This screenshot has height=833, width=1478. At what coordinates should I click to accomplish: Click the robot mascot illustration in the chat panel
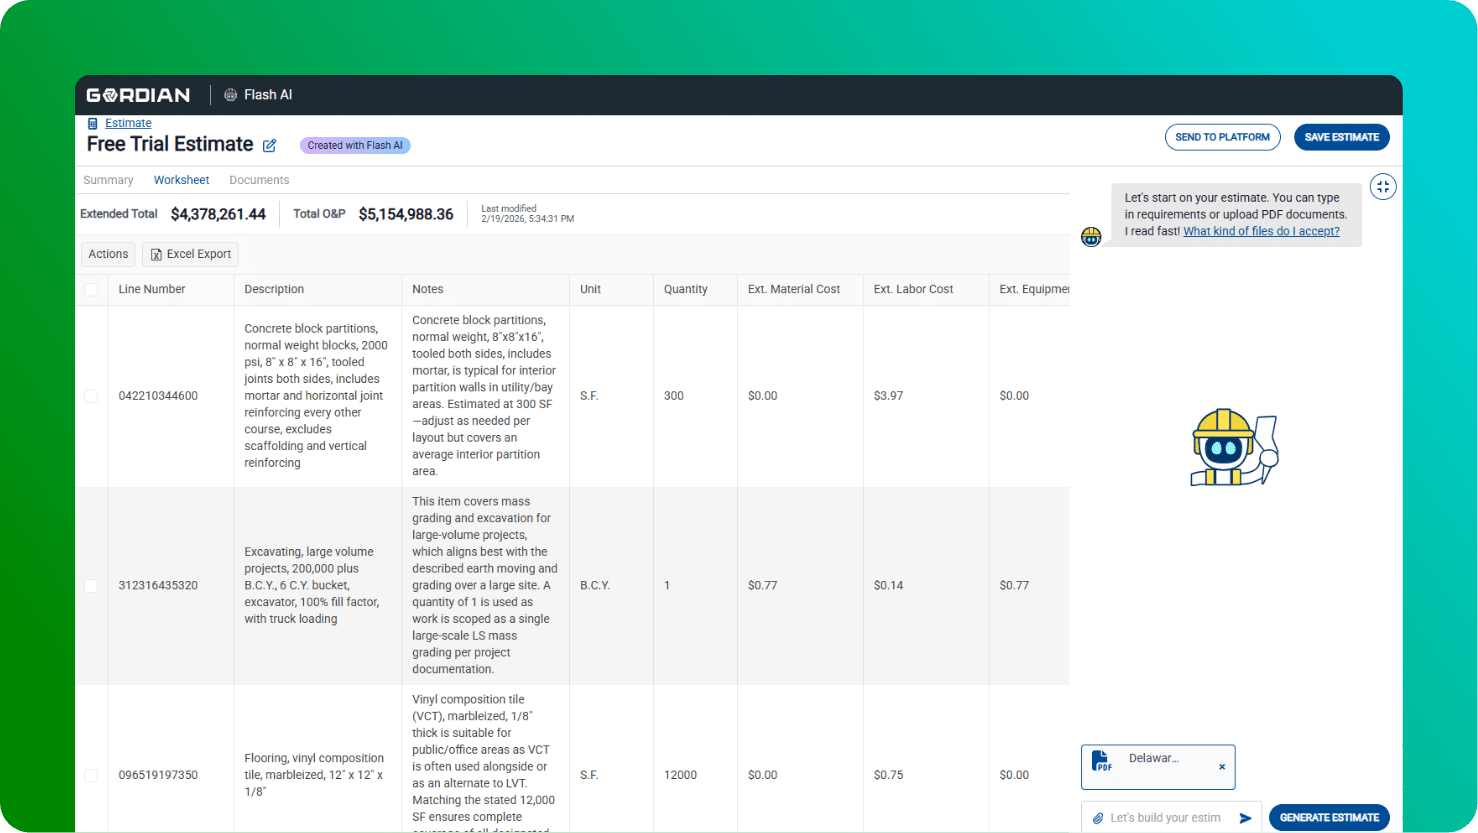click(x=1234, y=446)
